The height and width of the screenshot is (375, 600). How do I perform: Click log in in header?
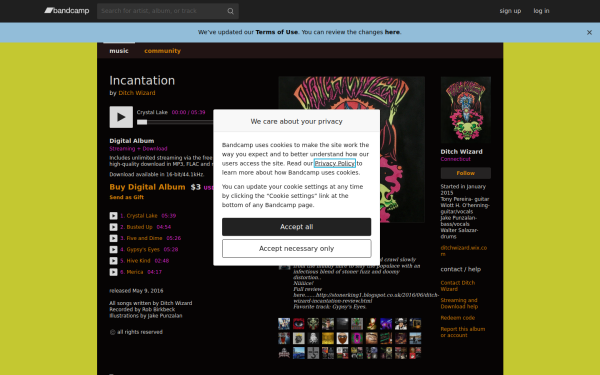coord(541,11)
